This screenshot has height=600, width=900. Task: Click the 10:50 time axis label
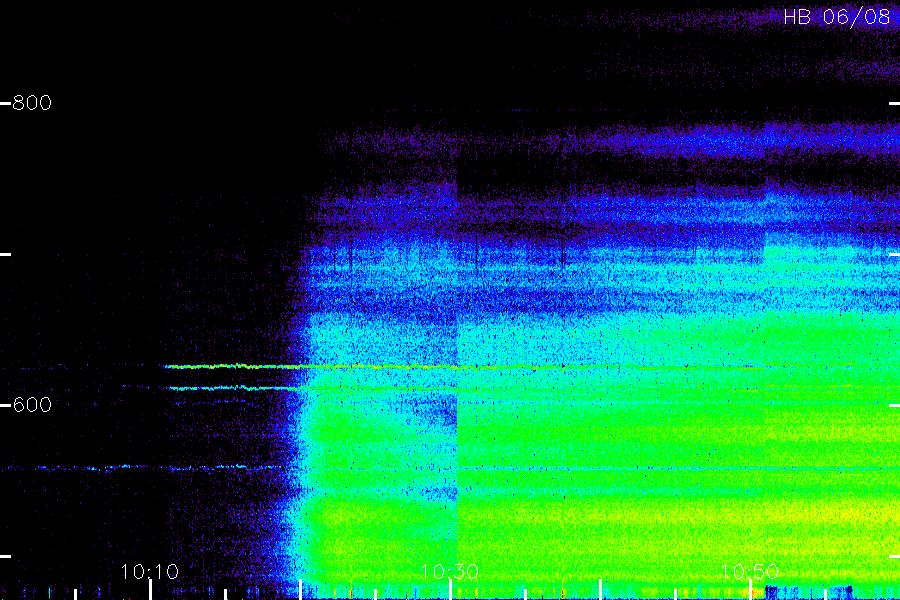click(x=750, y=571)
